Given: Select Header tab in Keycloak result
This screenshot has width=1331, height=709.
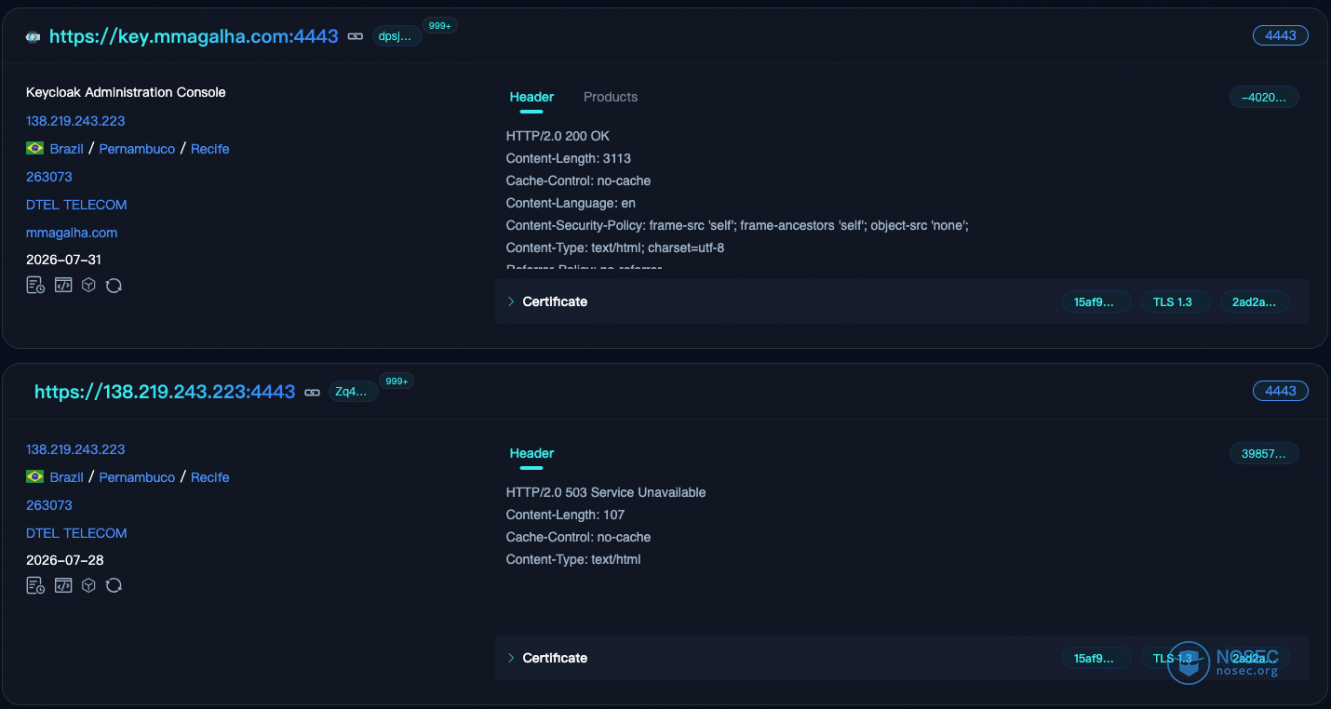Looking at the screenshot, I should point(531,97).
